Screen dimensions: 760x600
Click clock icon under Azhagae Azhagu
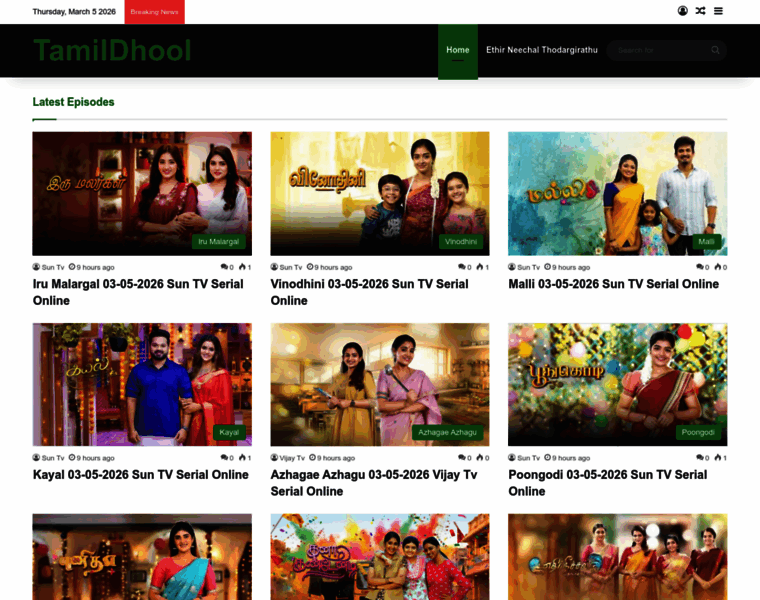313,457
